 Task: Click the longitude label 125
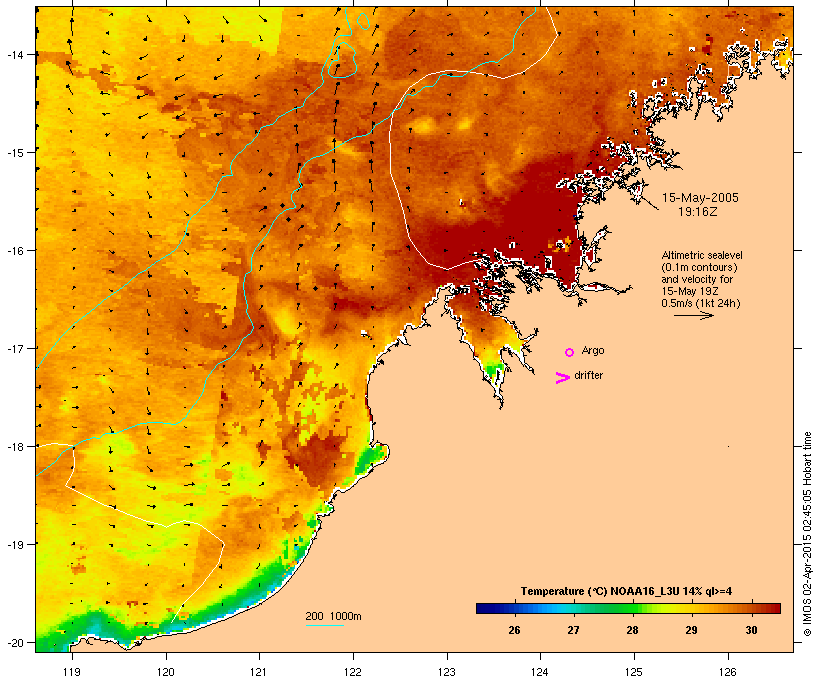point(634,672)
